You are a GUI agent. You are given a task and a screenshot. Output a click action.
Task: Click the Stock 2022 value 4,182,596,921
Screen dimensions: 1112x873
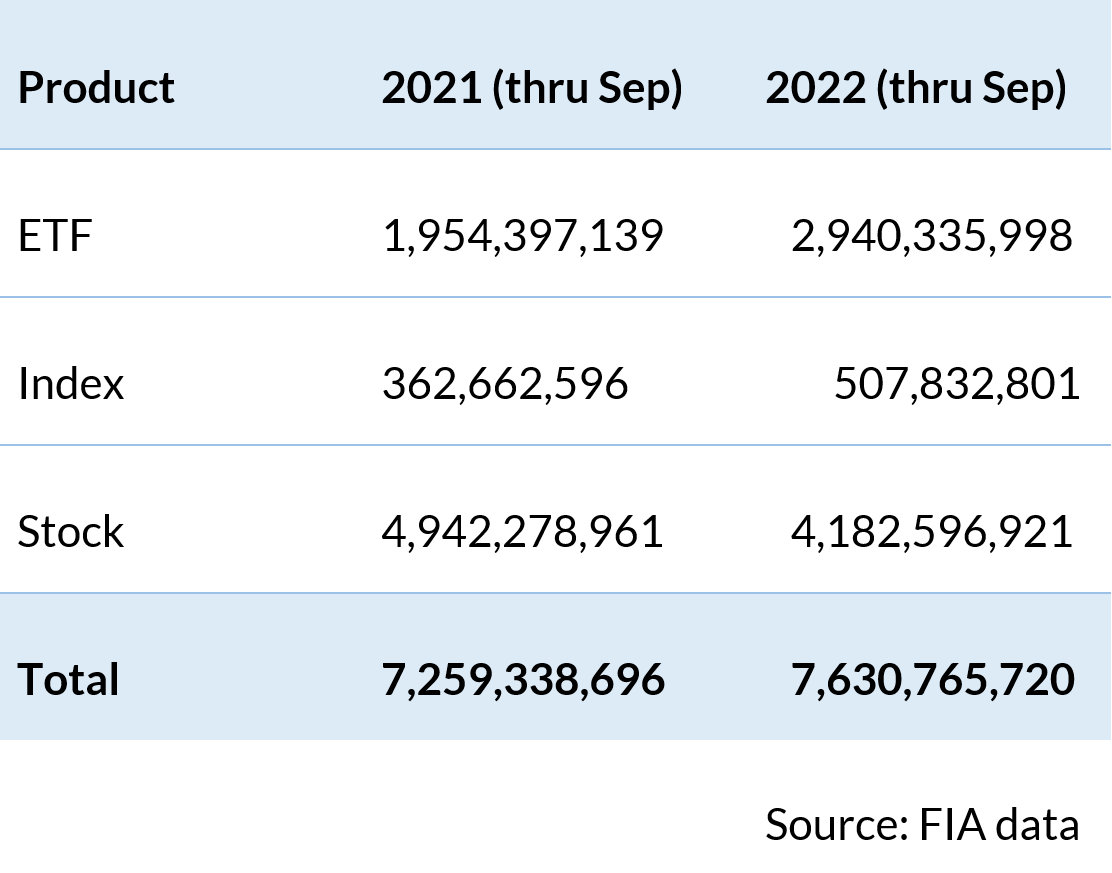click(x=931, y=531)
